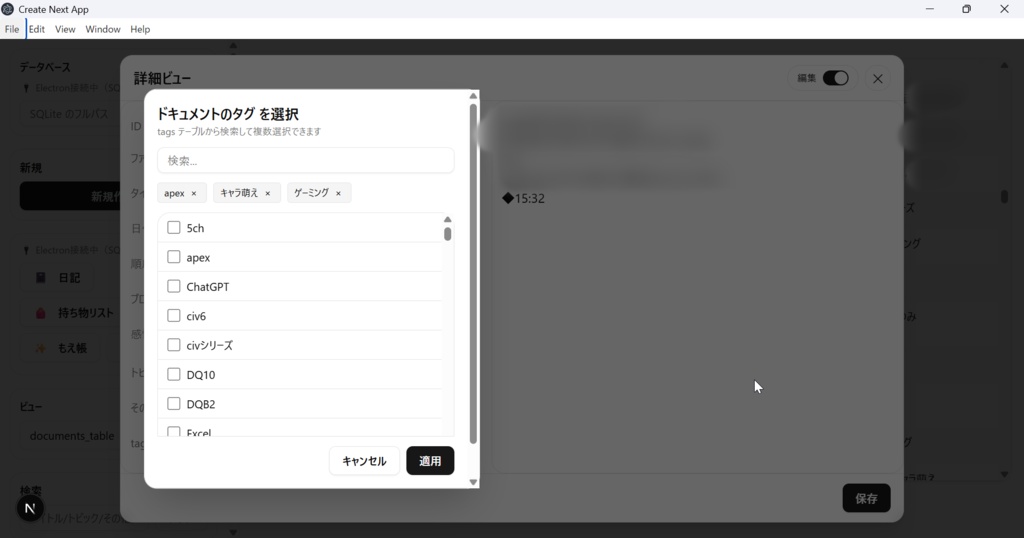Image resolution: width=1024 pixels, height=538 pixels.
Task: Open the もえ帳 sidebar item
Action: point(62,349)
